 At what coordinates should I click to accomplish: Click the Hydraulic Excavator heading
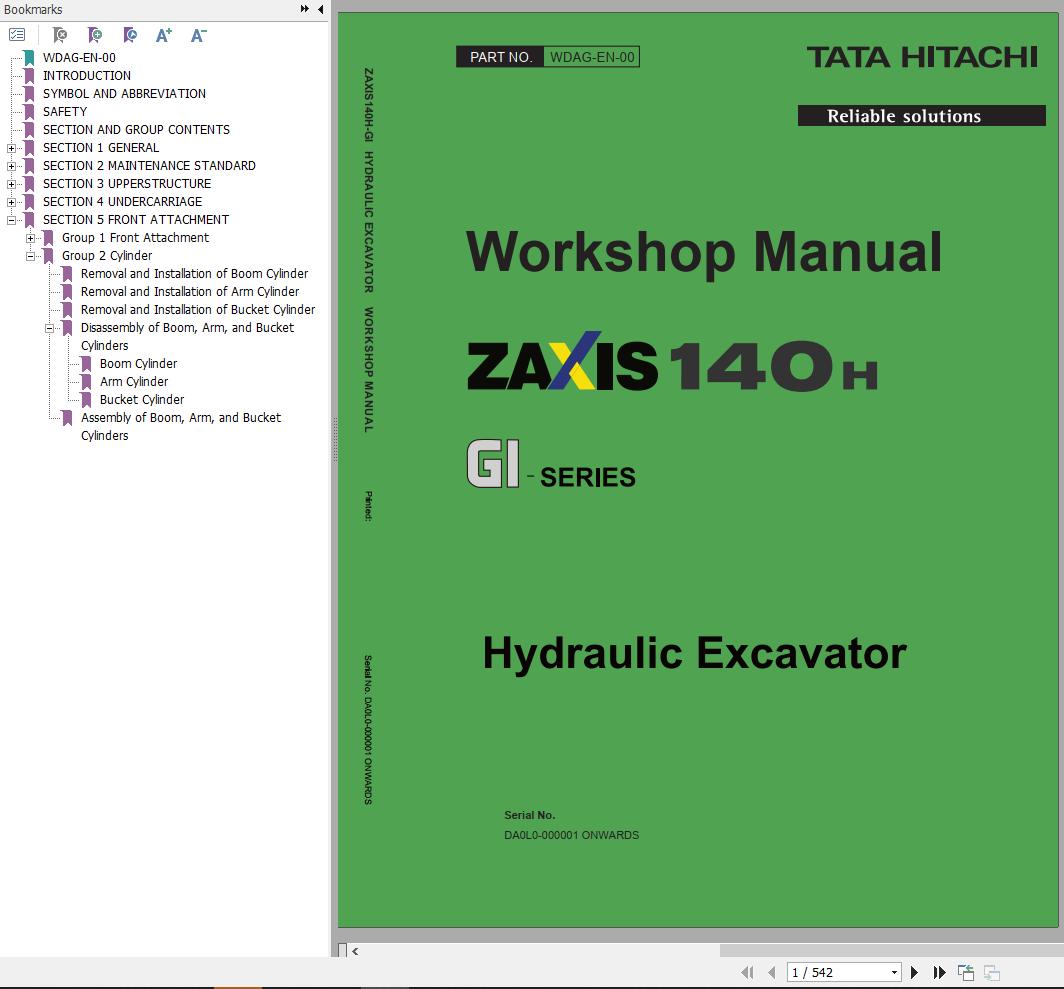click(x=694, y=653)
